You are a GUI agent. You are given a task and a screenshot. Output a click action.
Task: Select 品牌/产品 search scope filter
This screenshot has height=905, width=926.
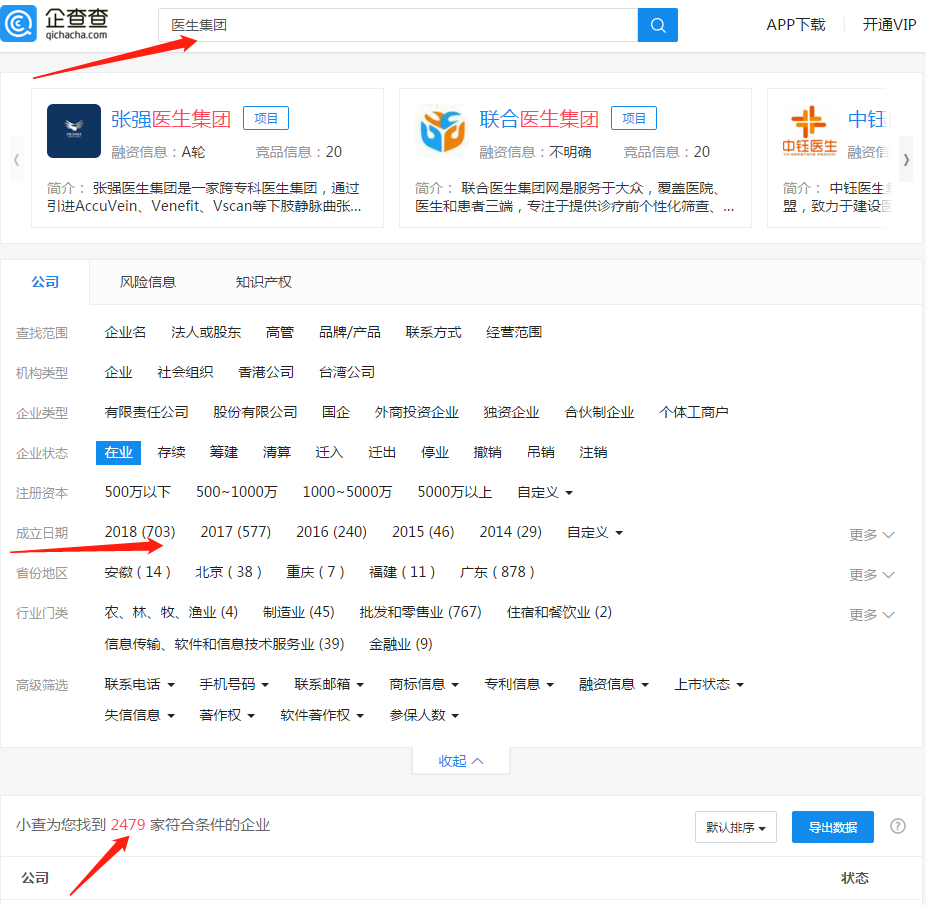(350, 332)
